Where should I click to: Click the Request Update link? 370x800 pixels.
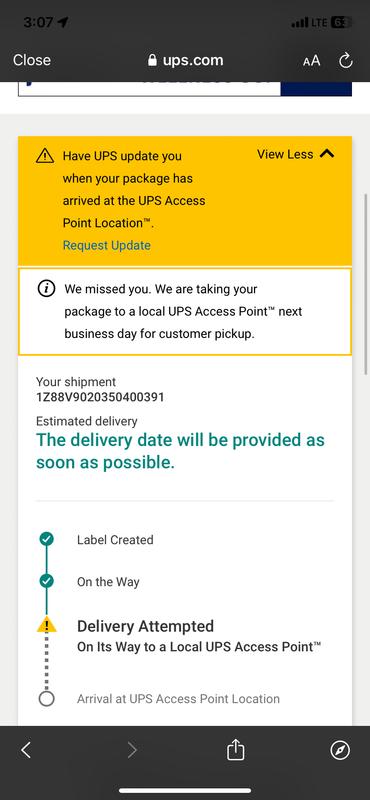click(x=107, y=245)
